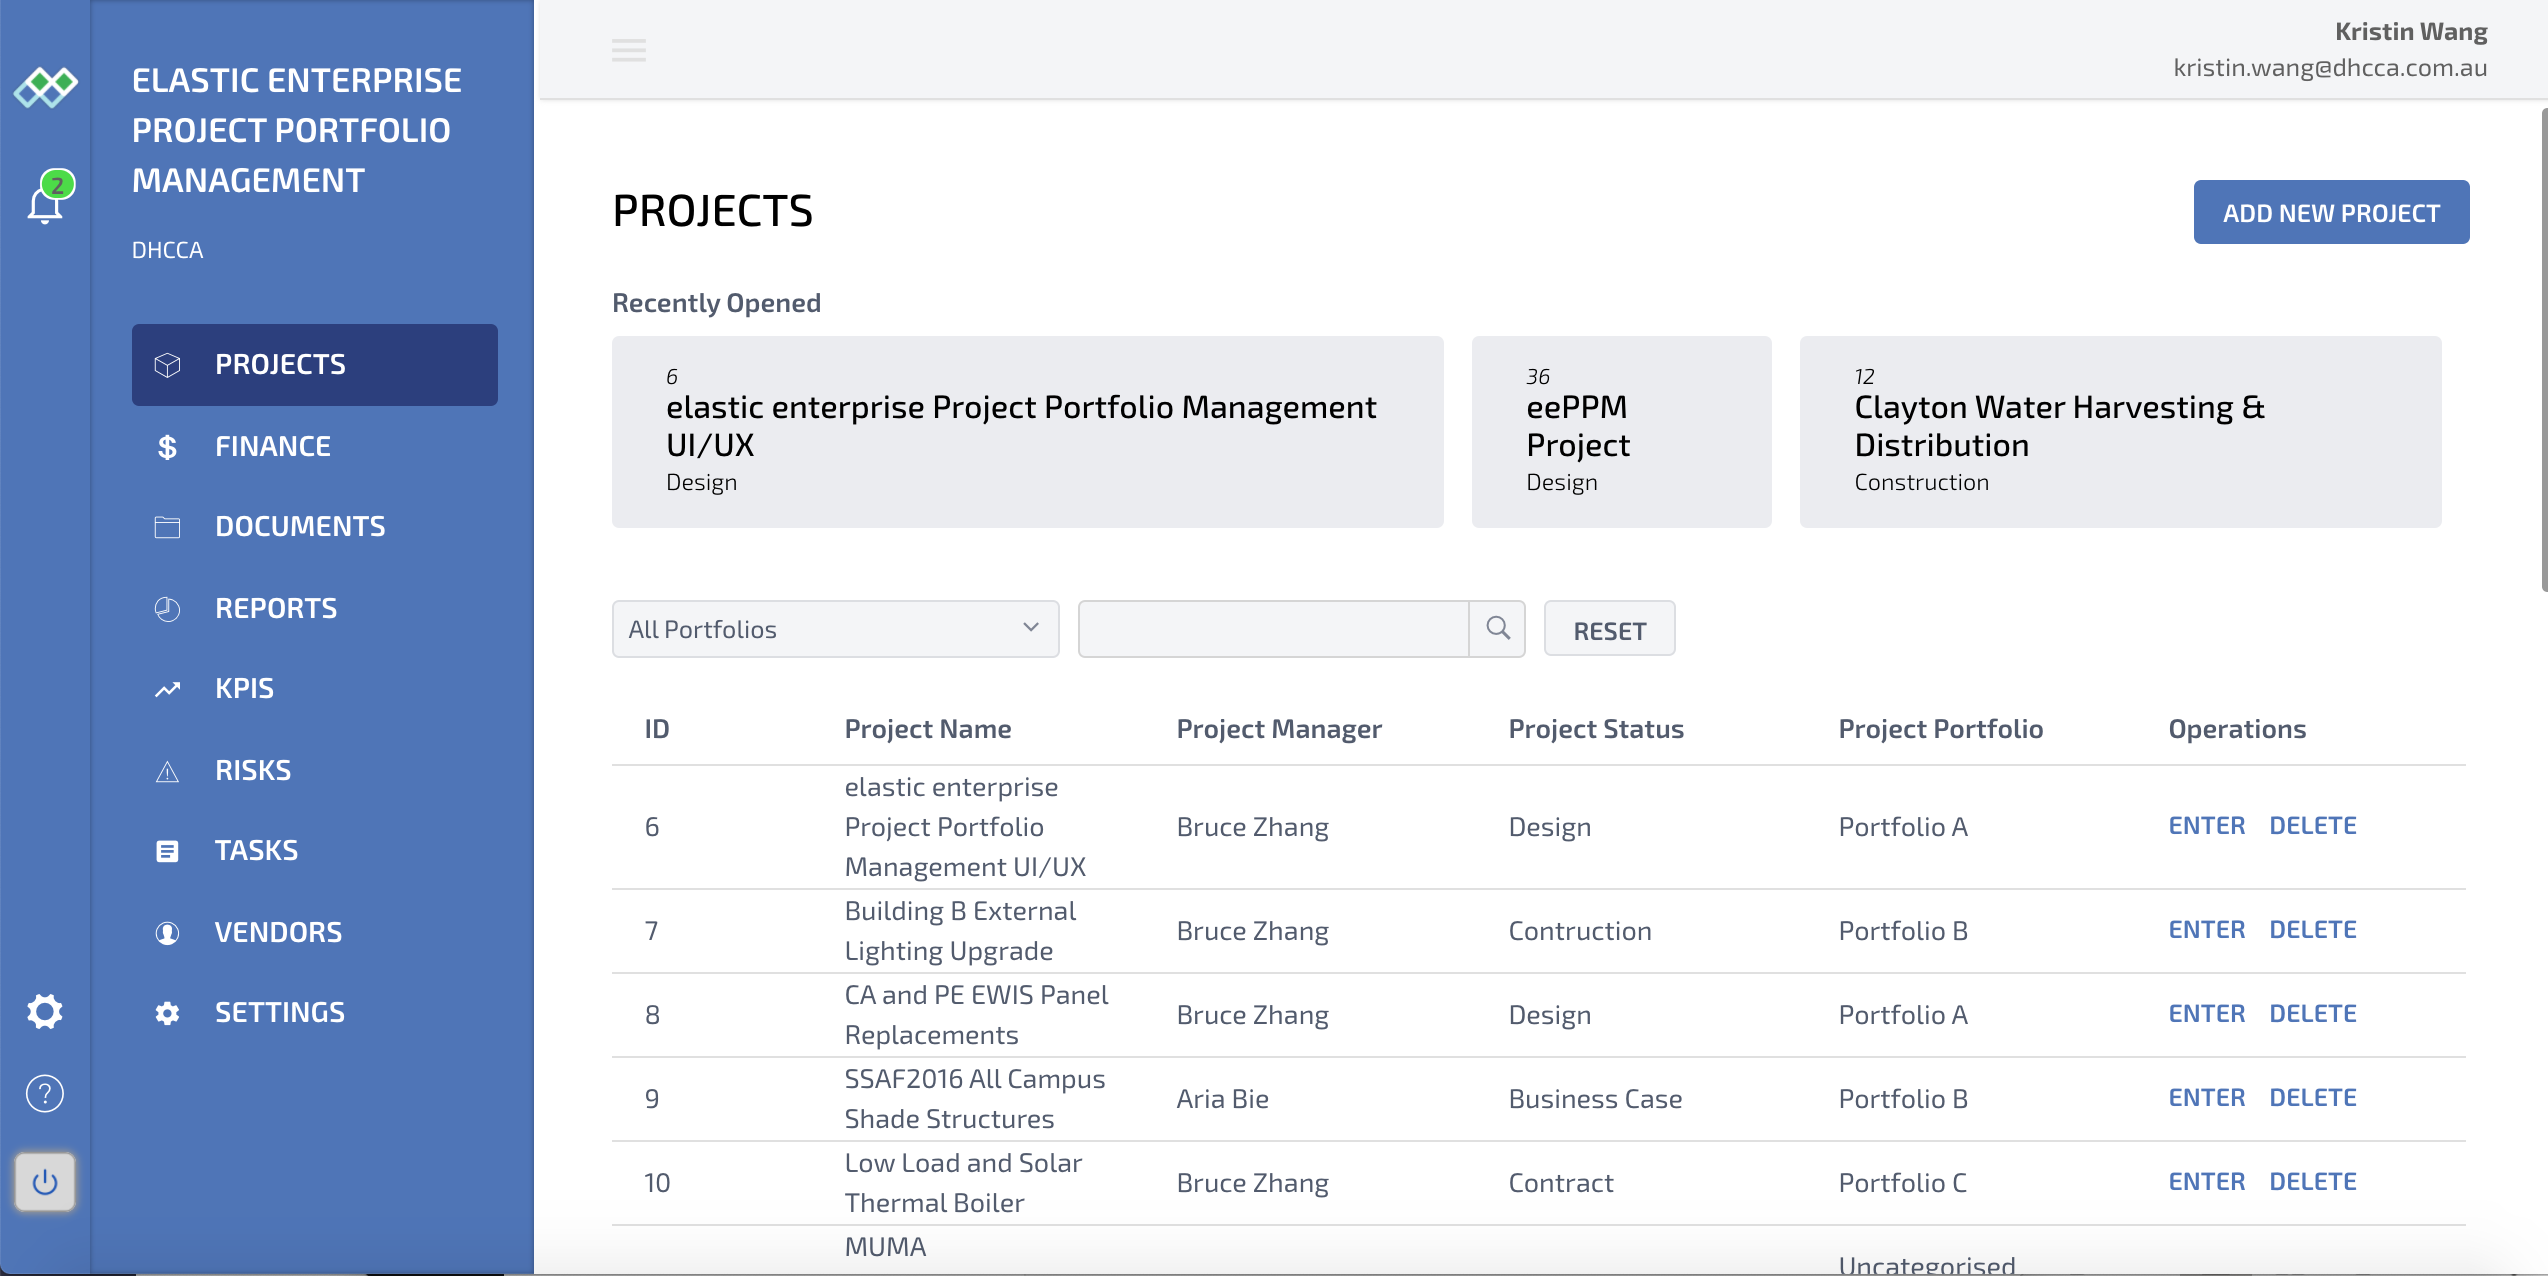Select Vendors in the sidebar

click(278, 932)
